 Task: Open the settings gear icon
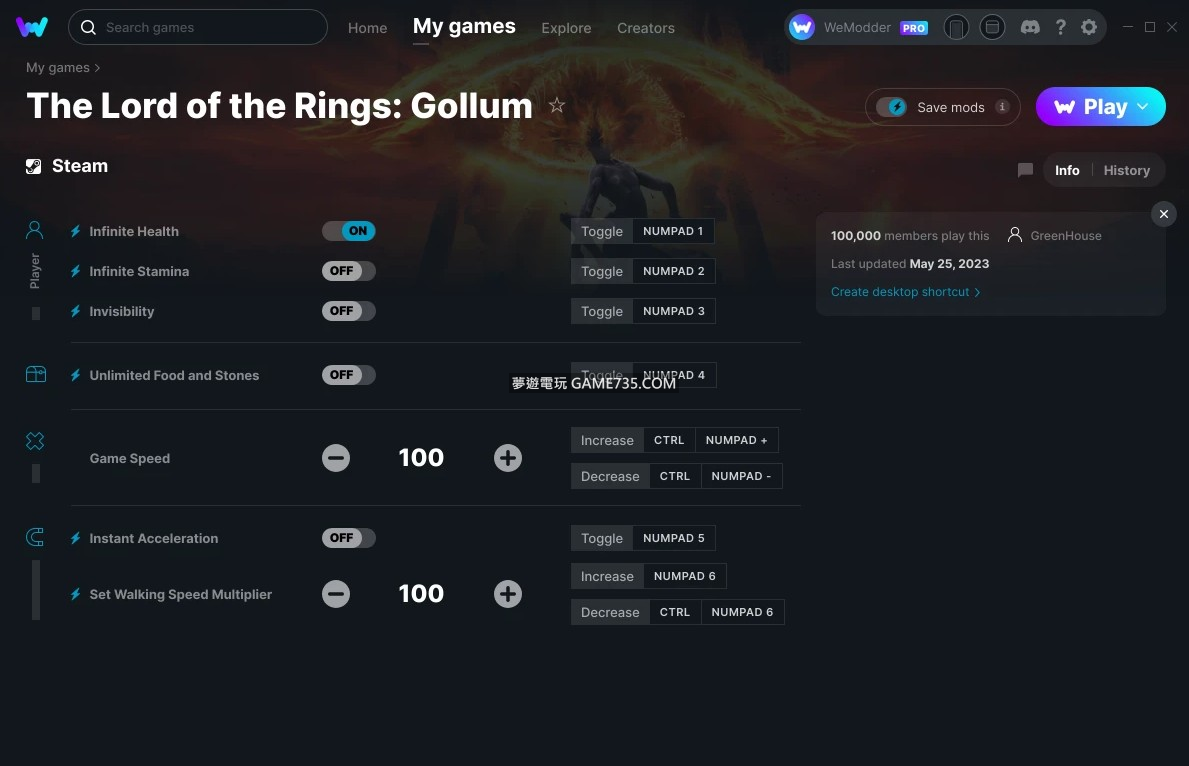[1089, 28]
